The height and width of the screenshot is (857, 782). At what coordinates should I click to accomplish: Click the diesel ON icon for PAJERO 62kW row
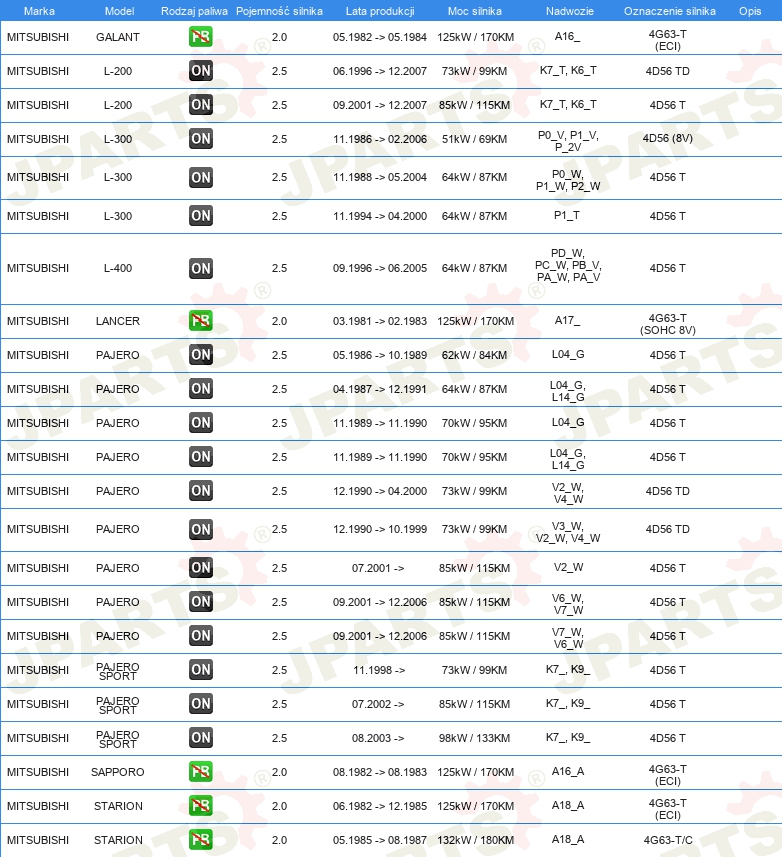click(201, 355)
